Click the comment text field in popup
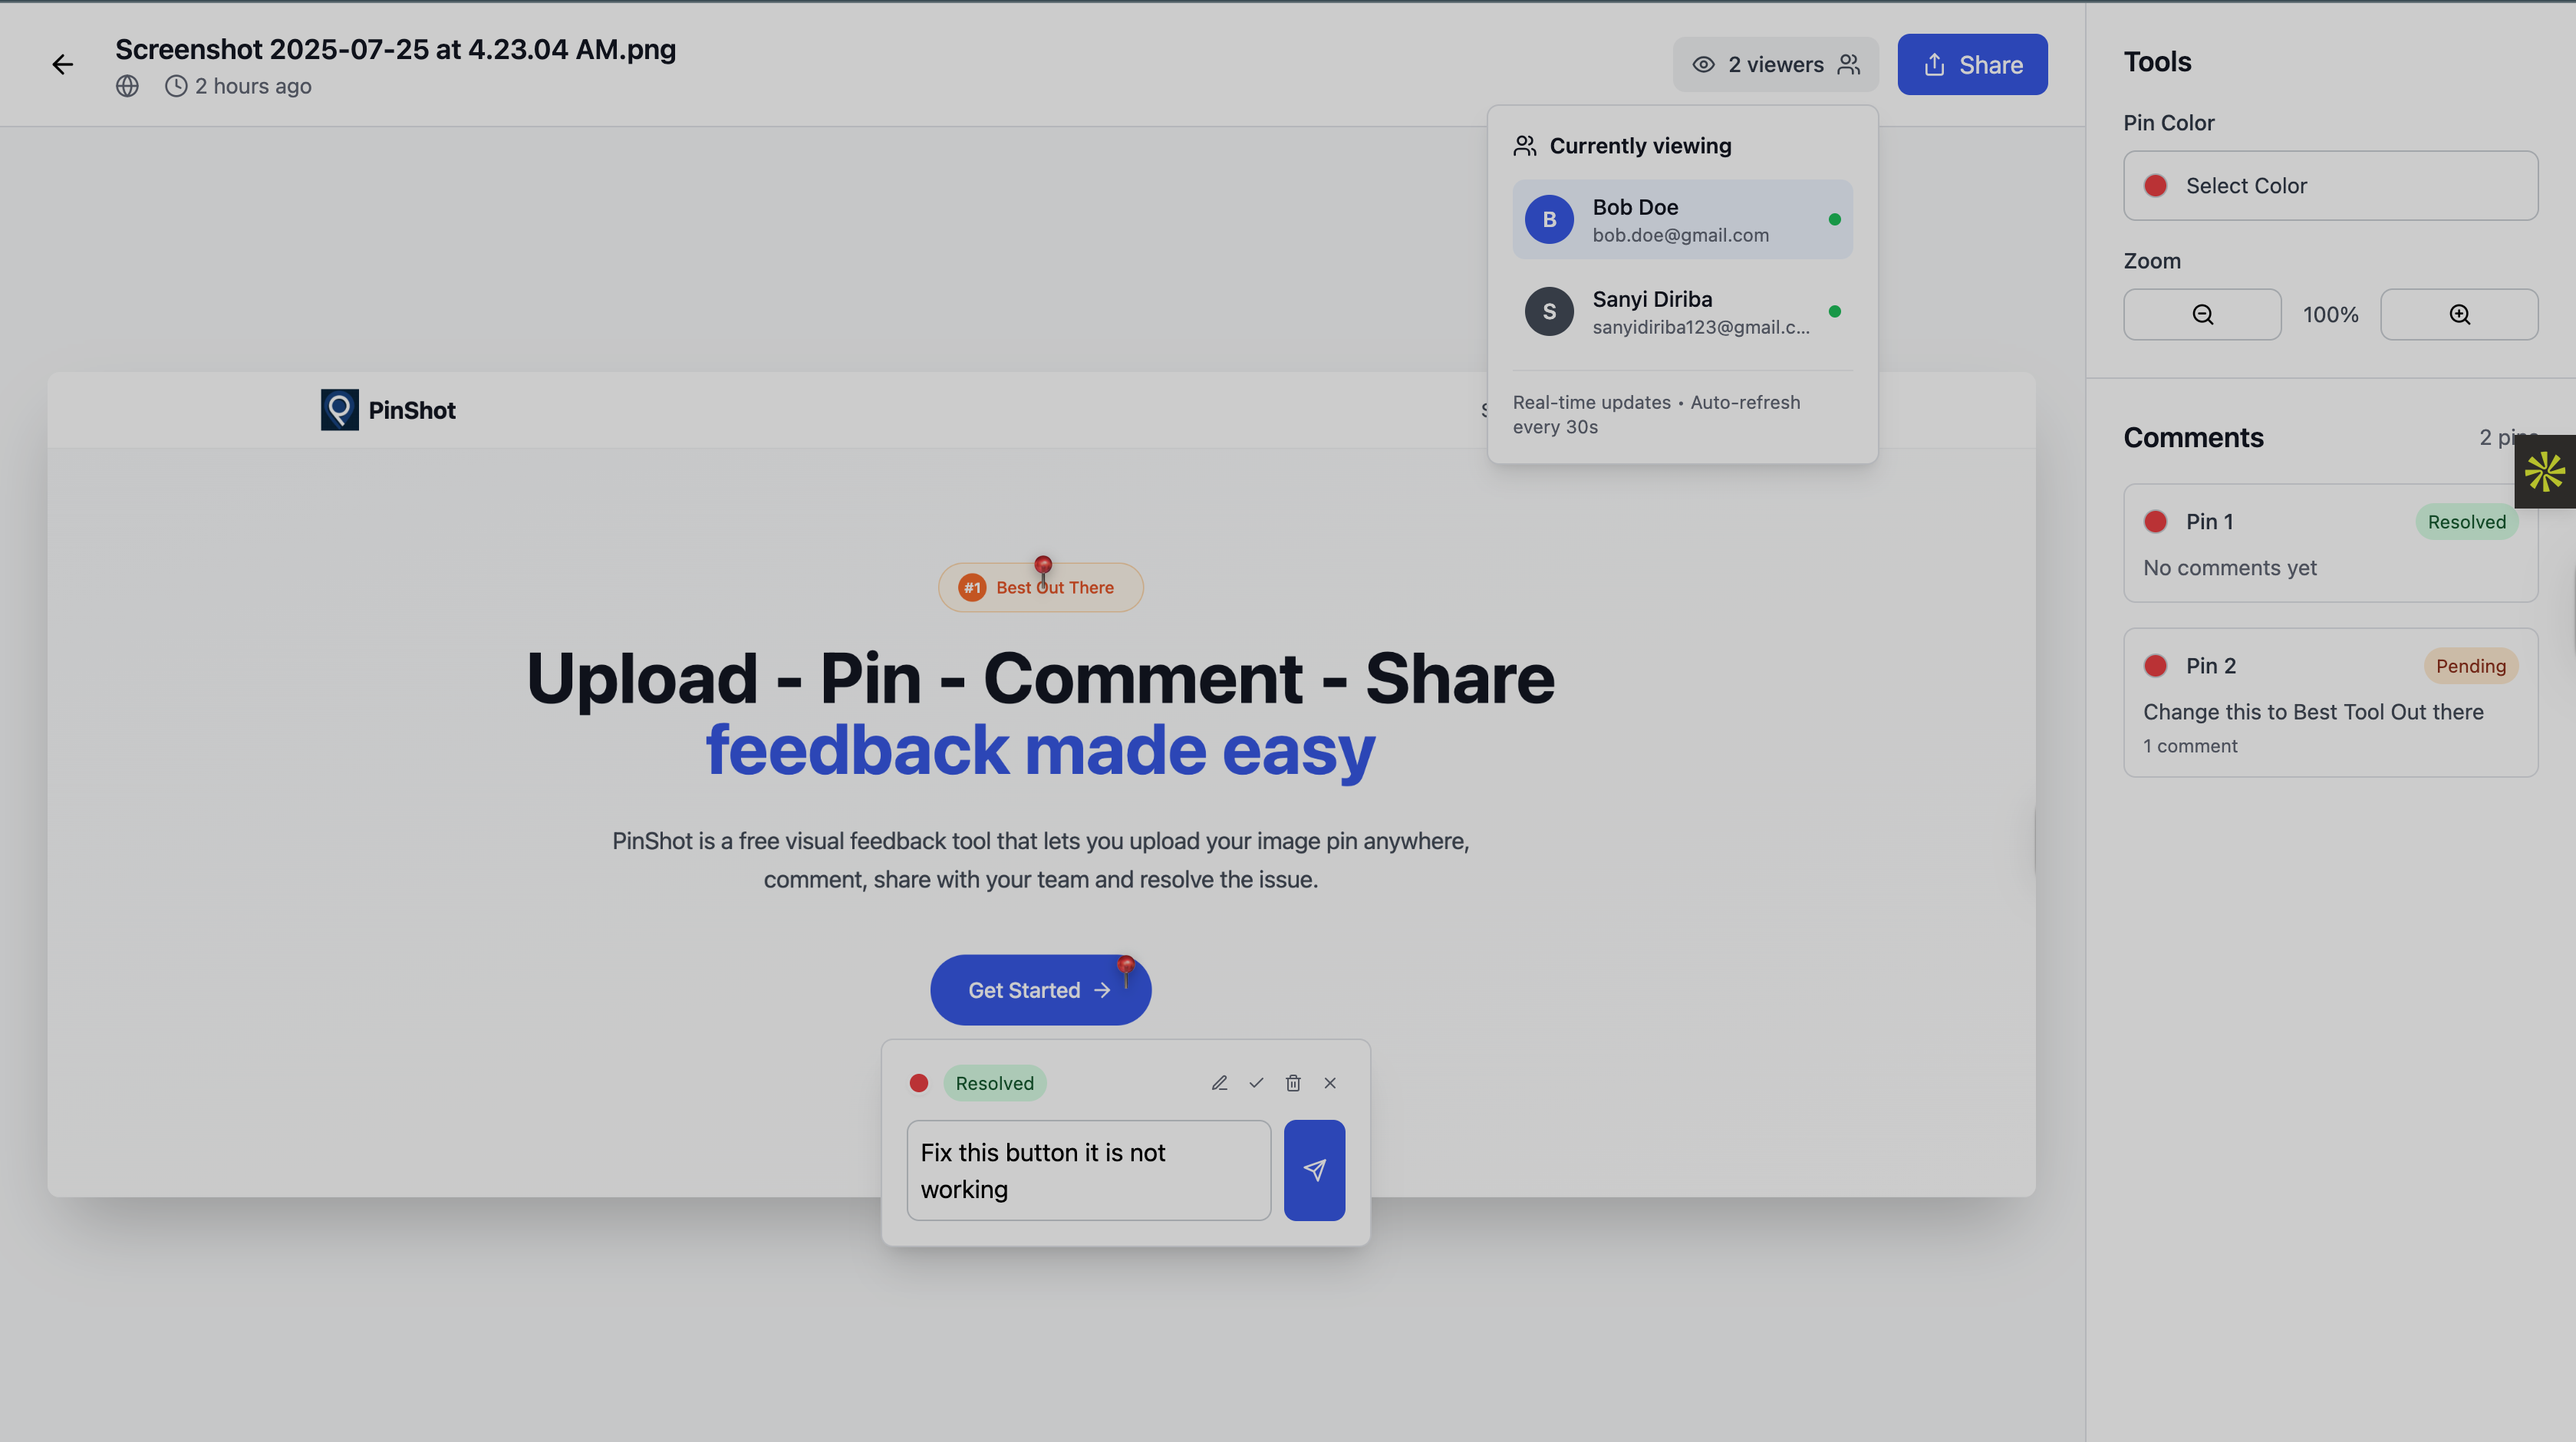The image size is (2576, 1442). [1088, 1170]
